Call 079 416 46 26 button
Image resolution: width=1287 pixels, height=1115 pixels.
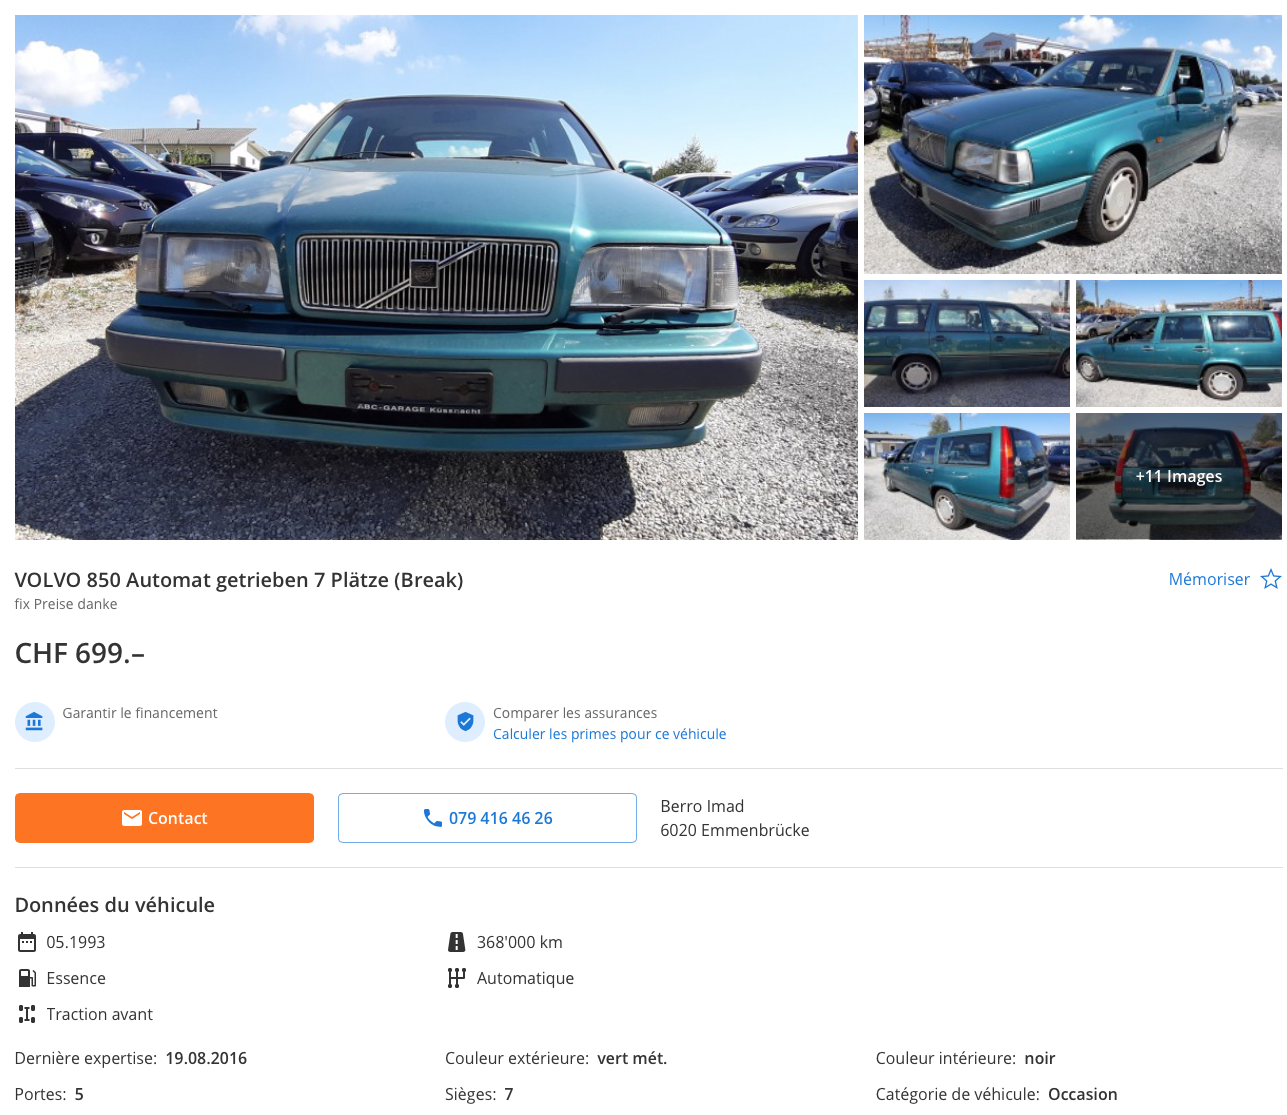pyautogui.click(x=487, y=818)
